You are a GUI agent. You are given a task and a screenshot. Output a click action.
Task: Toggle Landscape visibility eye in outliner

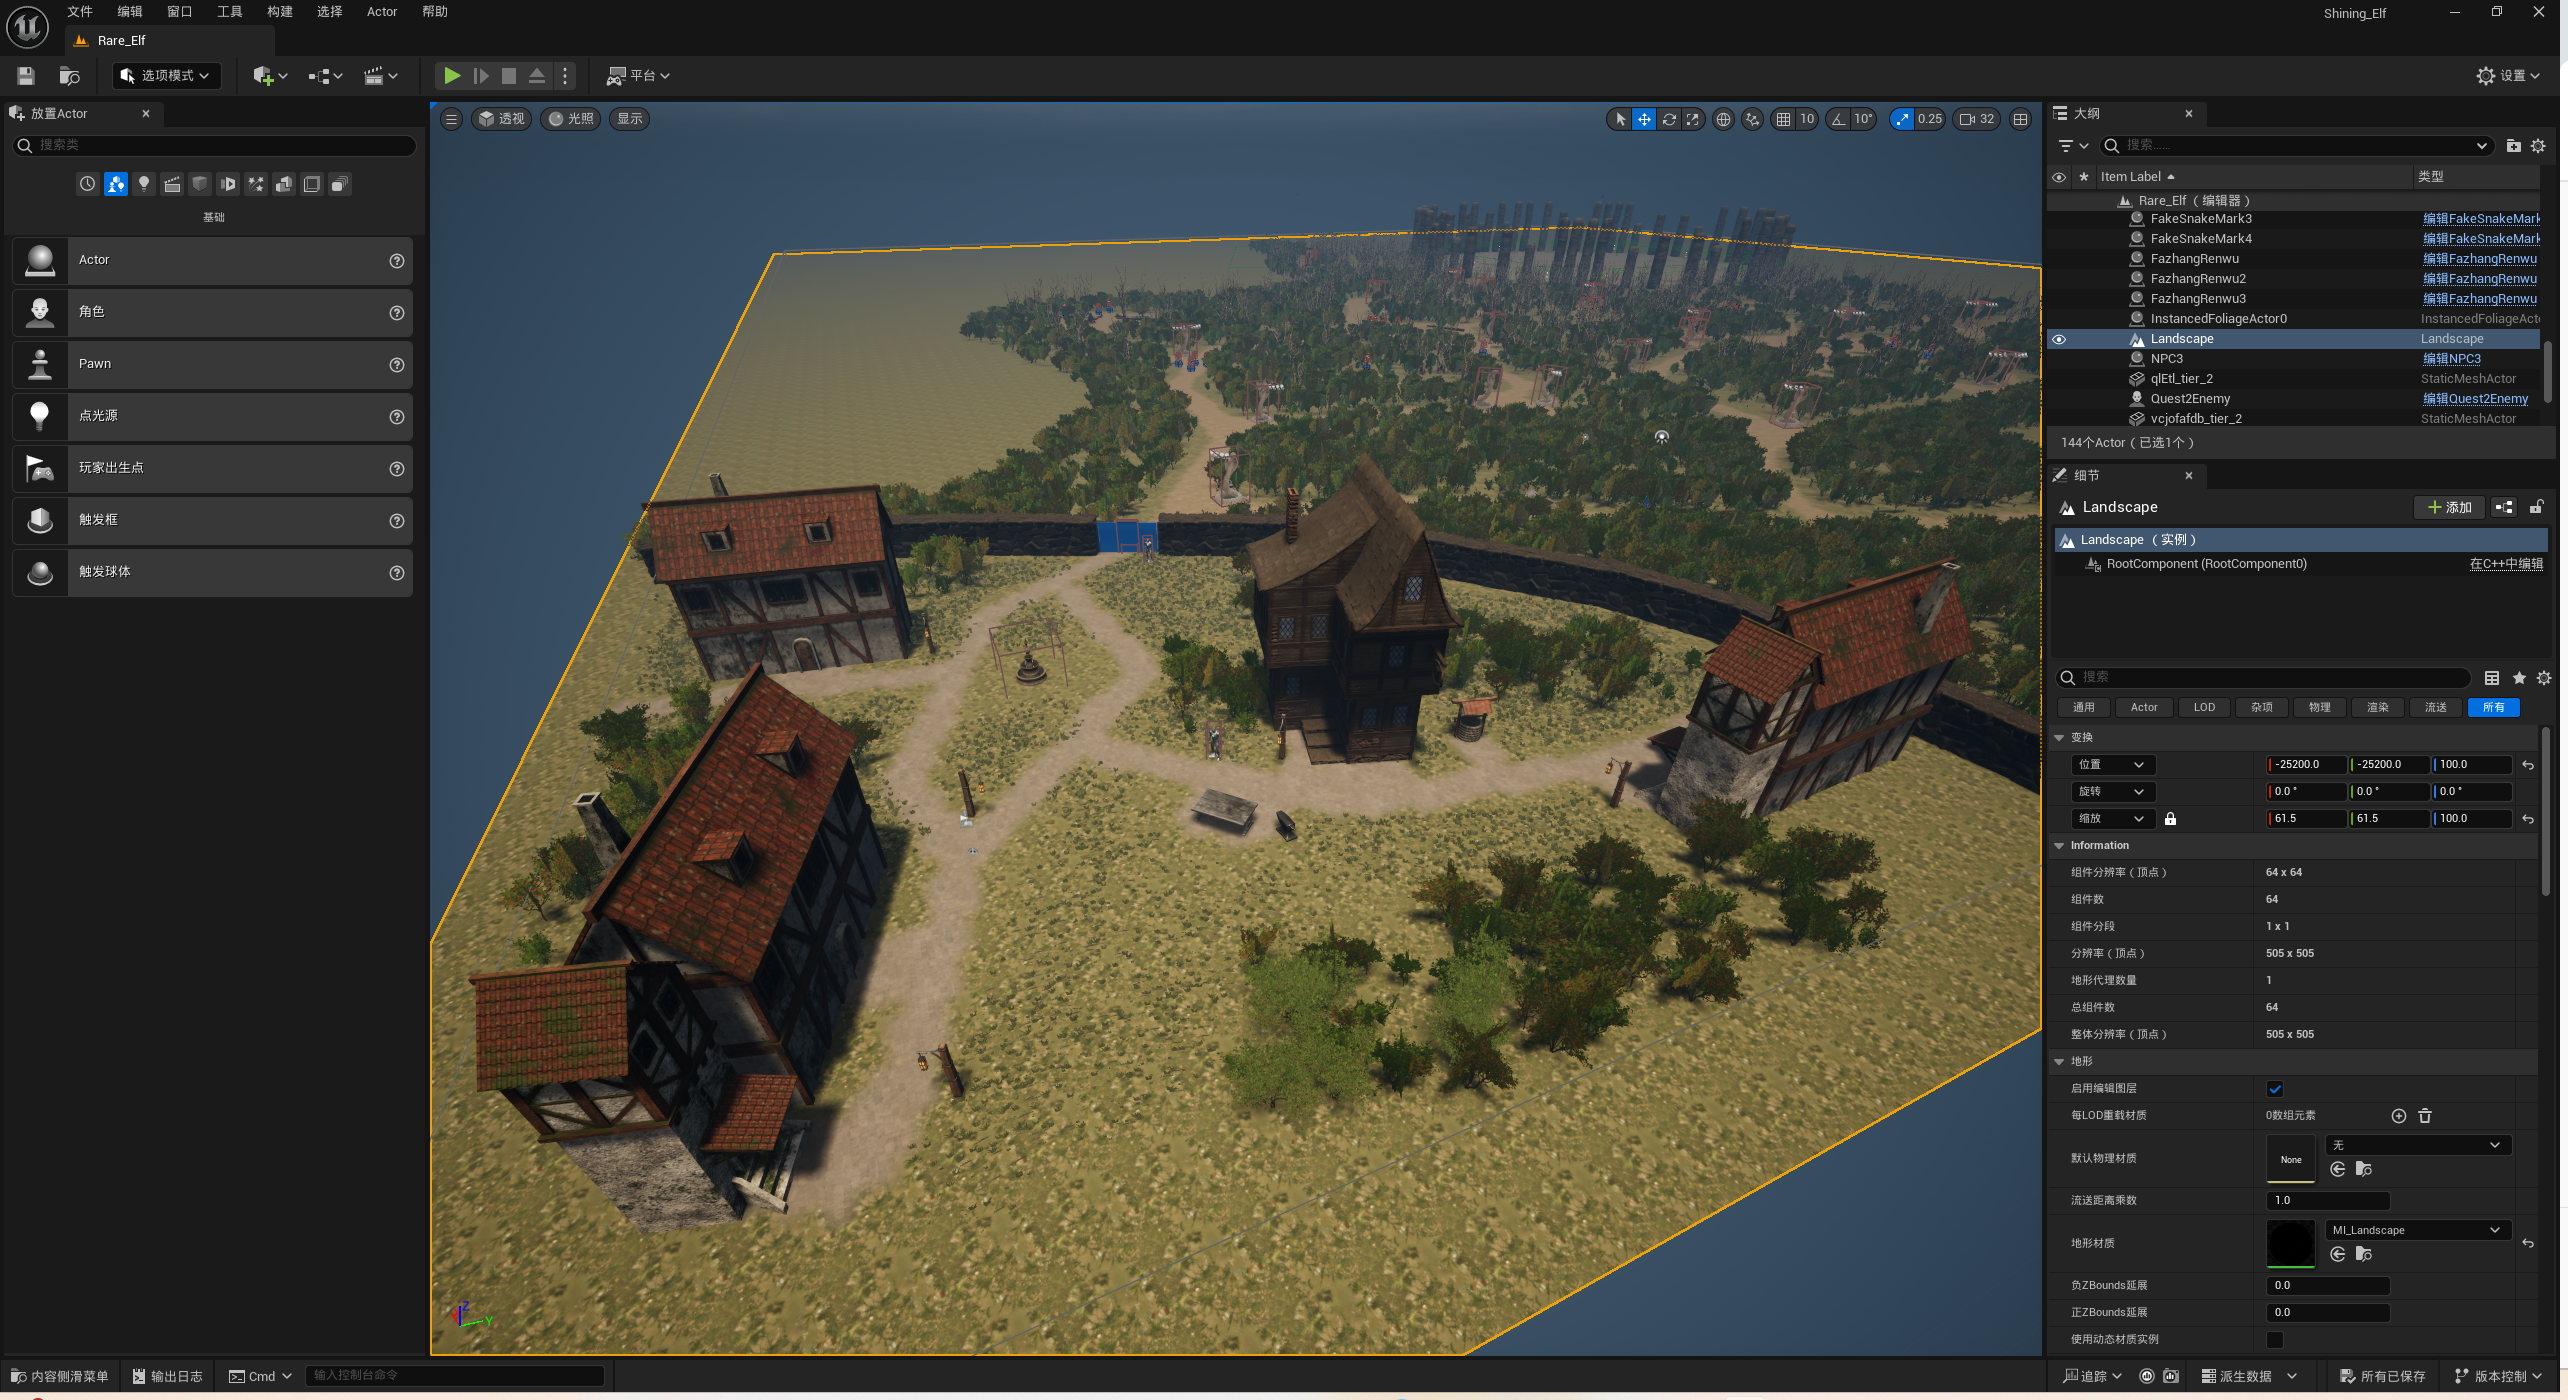point(2059,339)
